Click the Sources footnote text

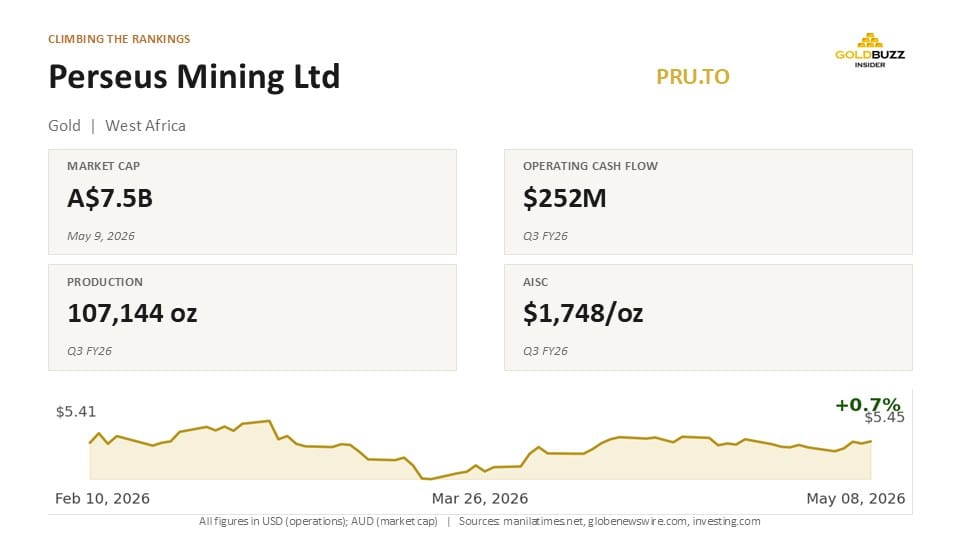[x=609, y=521]
